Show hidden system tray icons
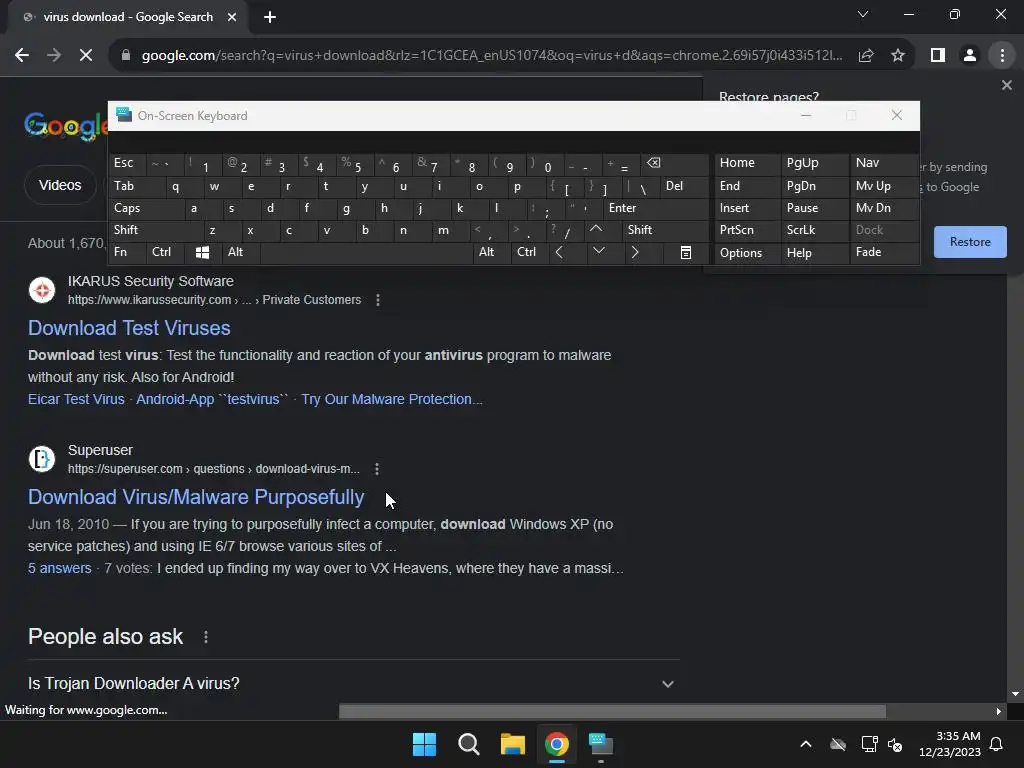Viewport: 1024px width, 768px height. 806,744
